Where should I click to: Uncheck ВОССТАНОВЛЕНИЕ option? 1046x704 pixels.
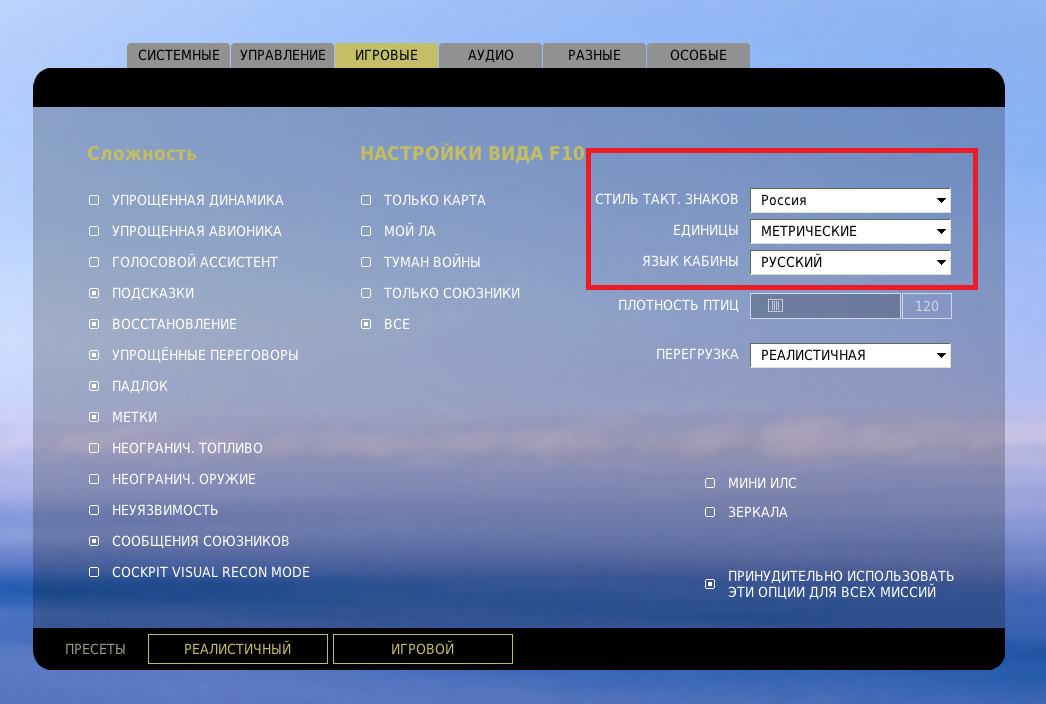click(94, 324)
